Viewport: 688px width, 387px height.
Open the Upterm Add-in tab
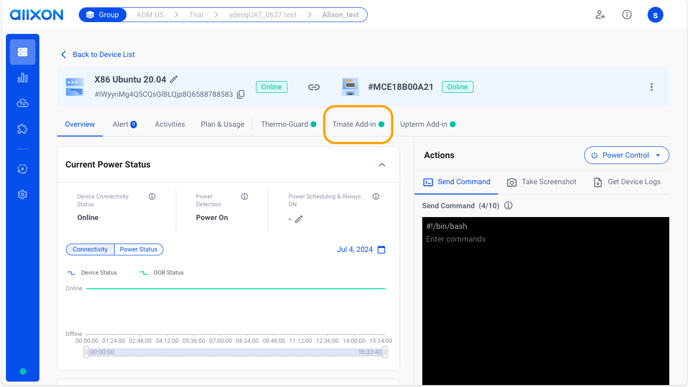[x=427, y=124]
